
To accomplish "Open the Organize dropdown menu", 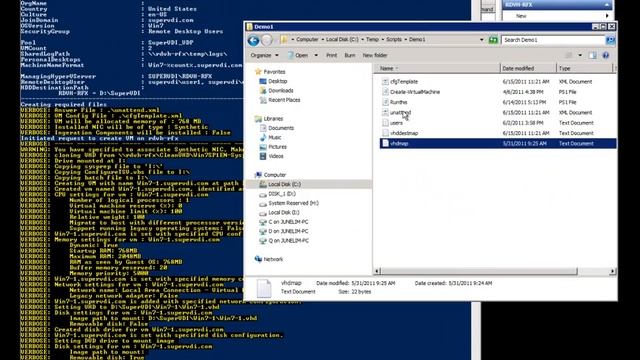I will coord(264,55).
